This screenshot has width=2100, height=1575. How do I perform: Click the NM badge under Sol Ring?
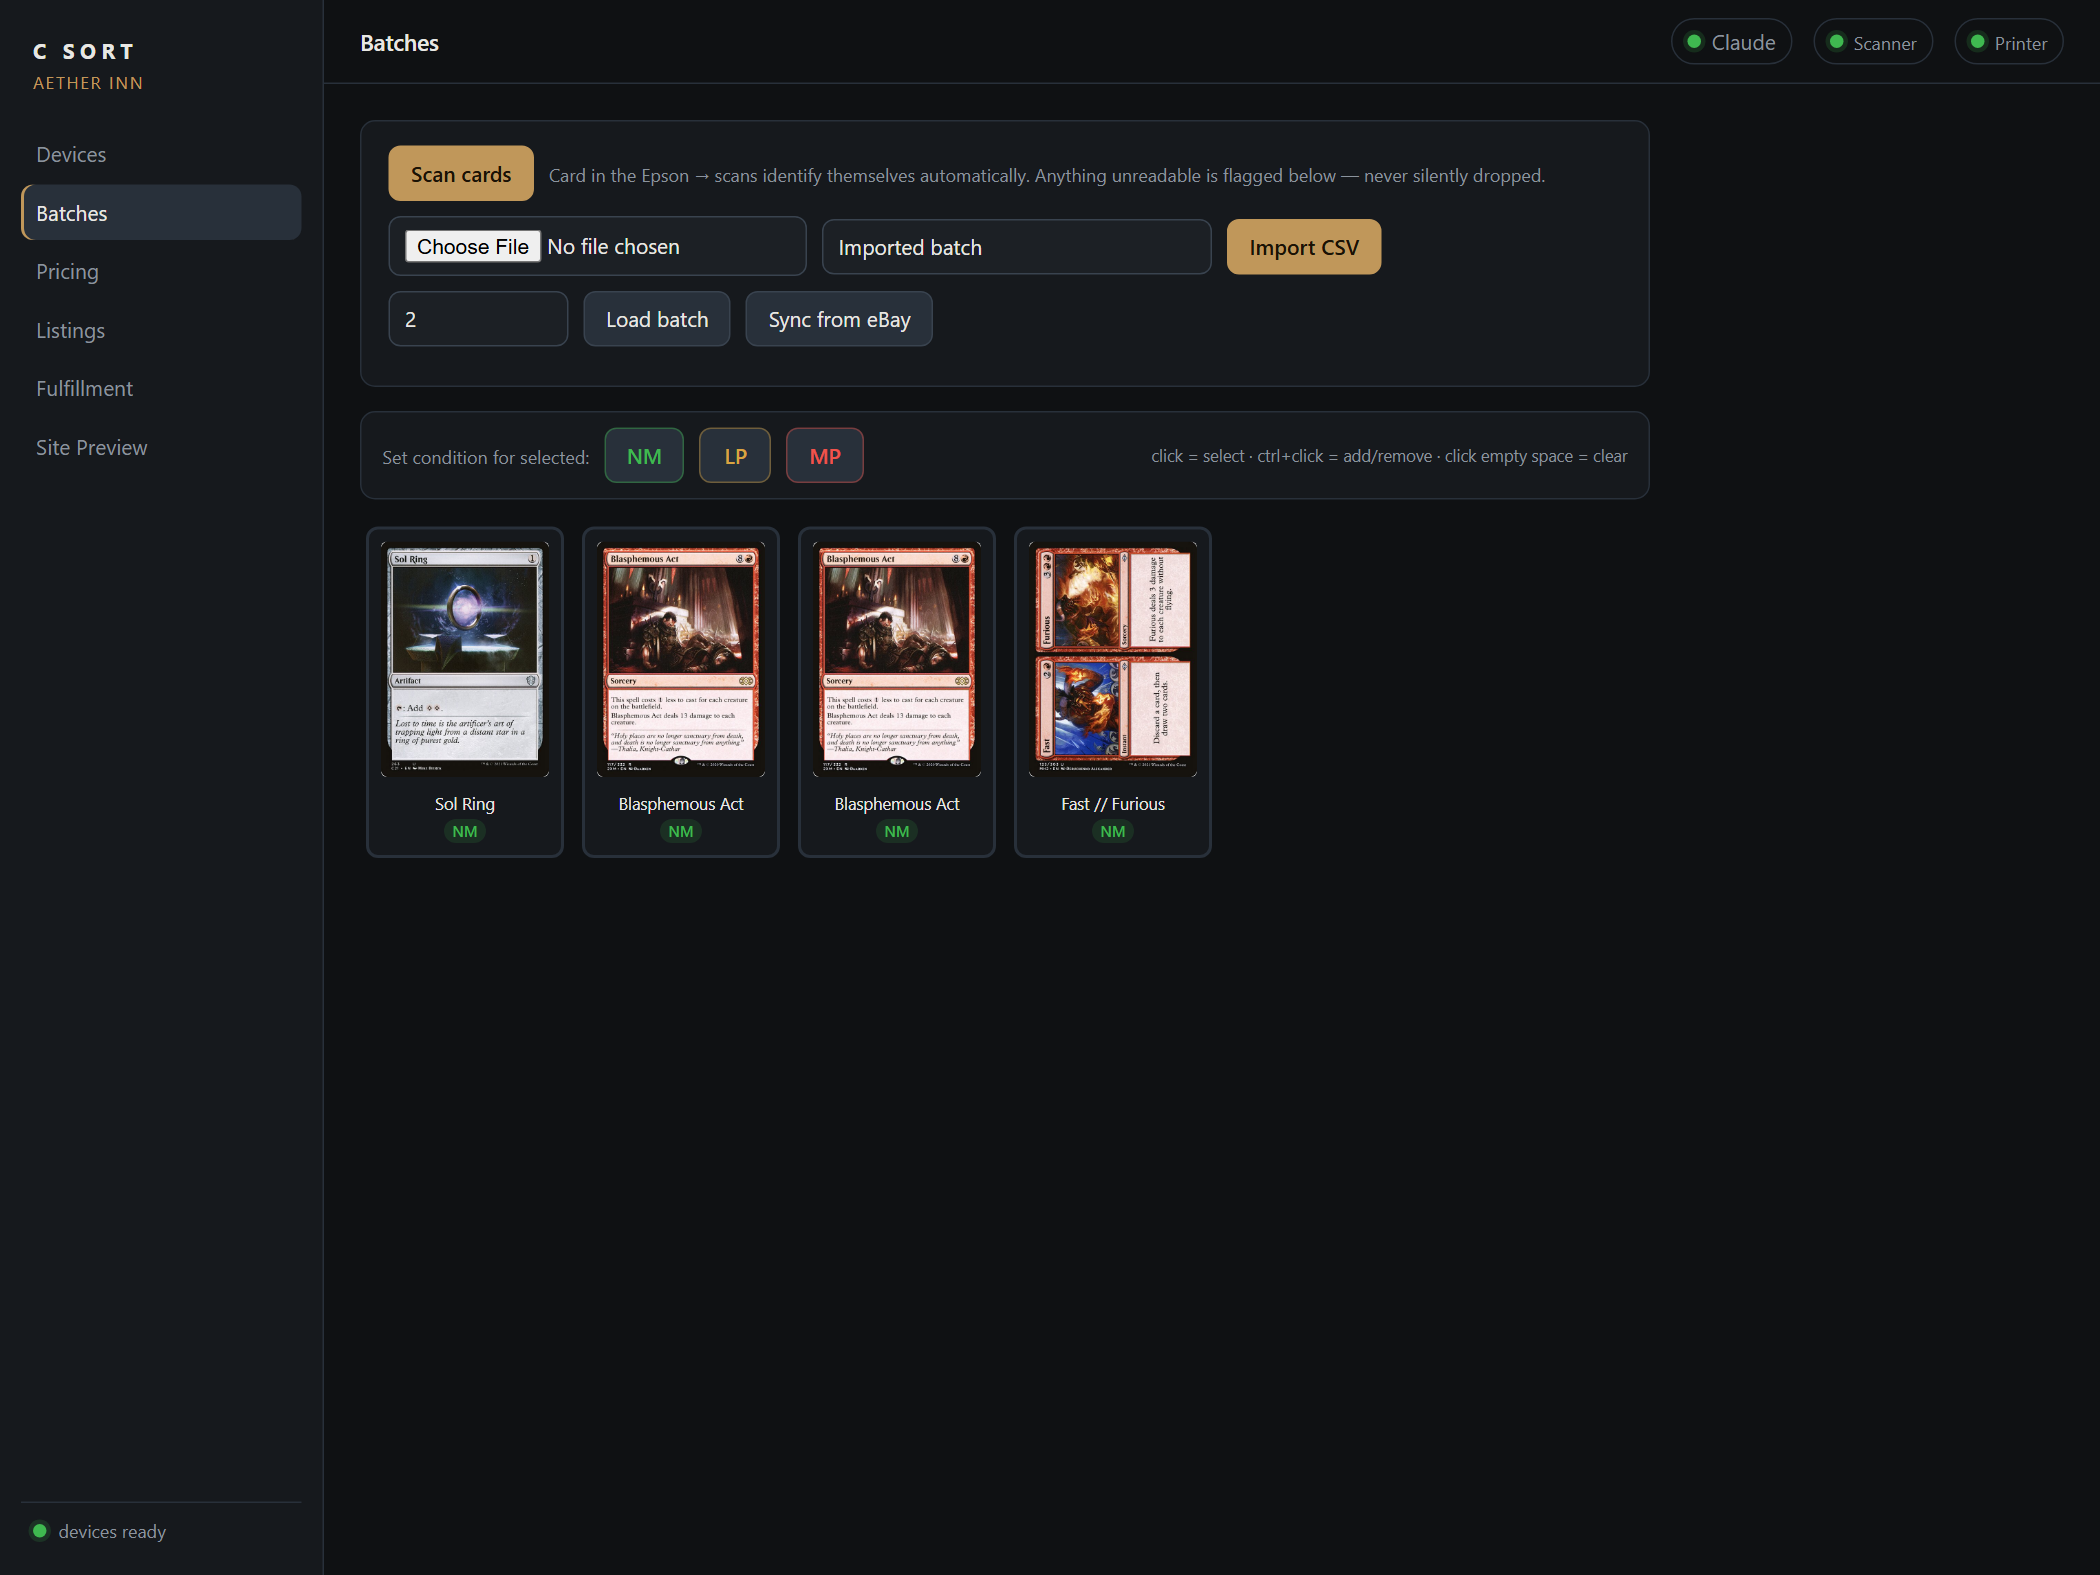[465, 831]
